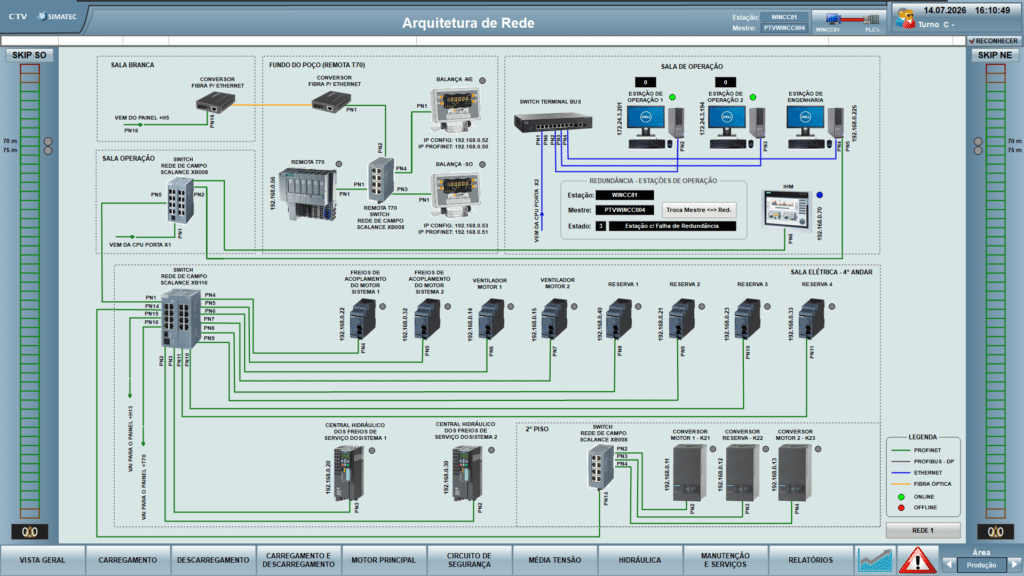Image resolution: width=1024 pixels, height=576 pixels.
Task: Select Central Hidráulica Sistema 2 drive
Action: [x=468, y=474]
